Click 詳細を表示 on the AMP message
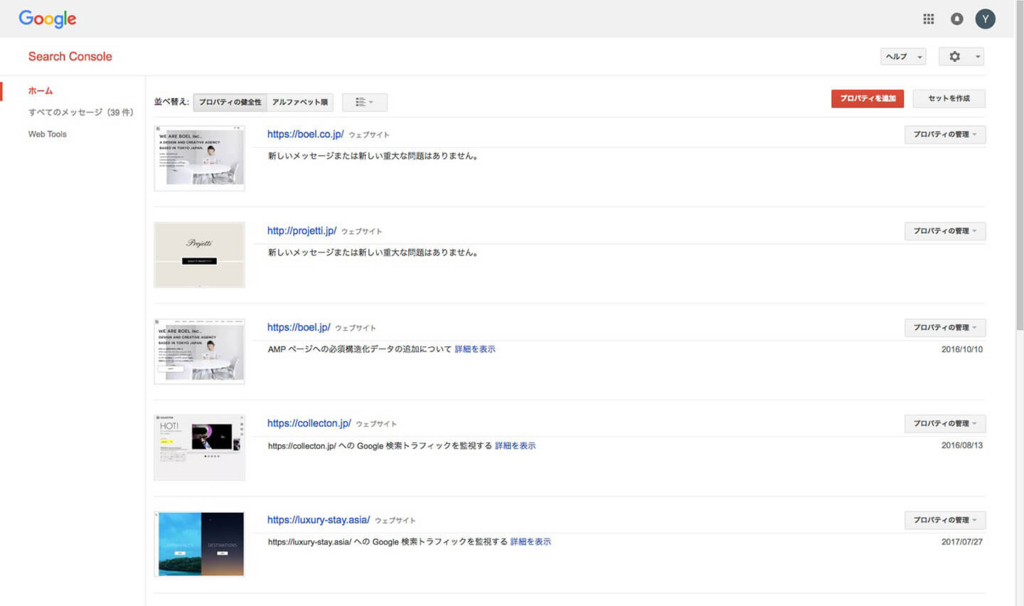This screenshot has width=1024, height=606. click(475, 349)
